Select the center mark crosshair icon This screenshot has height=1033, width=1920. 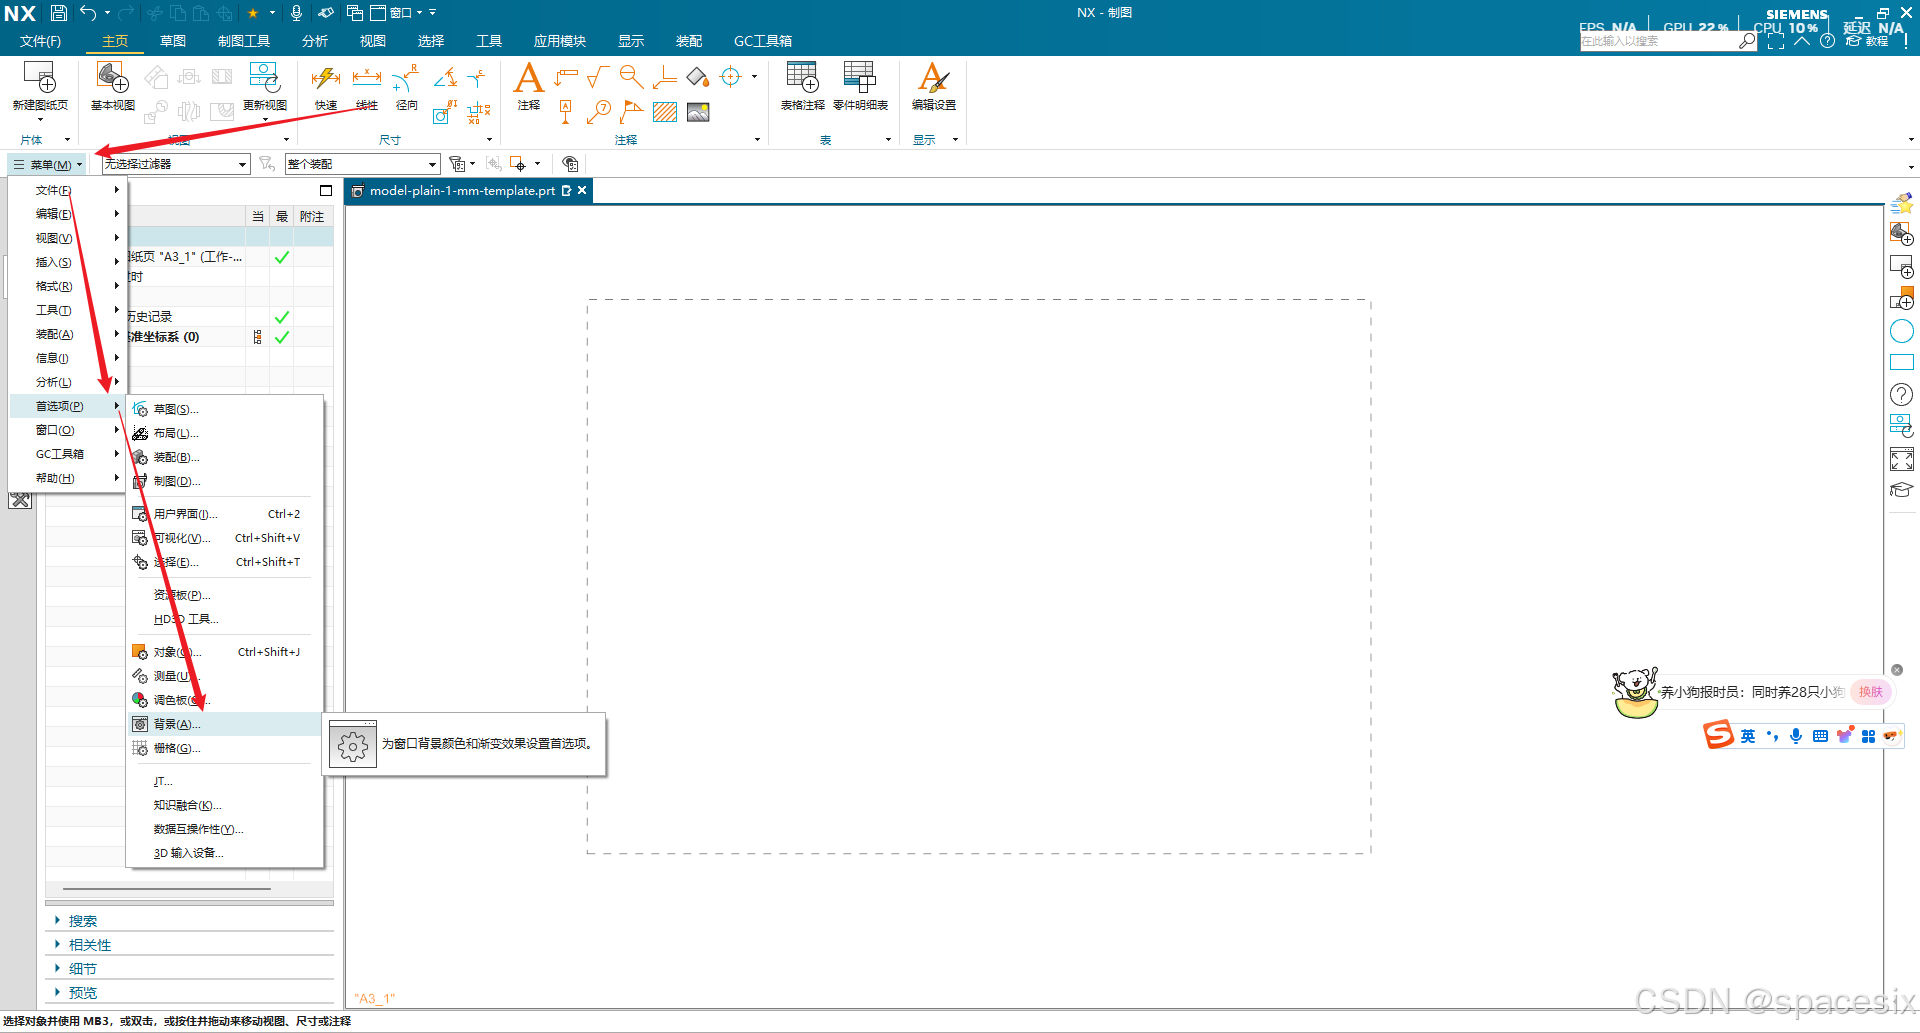point(731,77)
